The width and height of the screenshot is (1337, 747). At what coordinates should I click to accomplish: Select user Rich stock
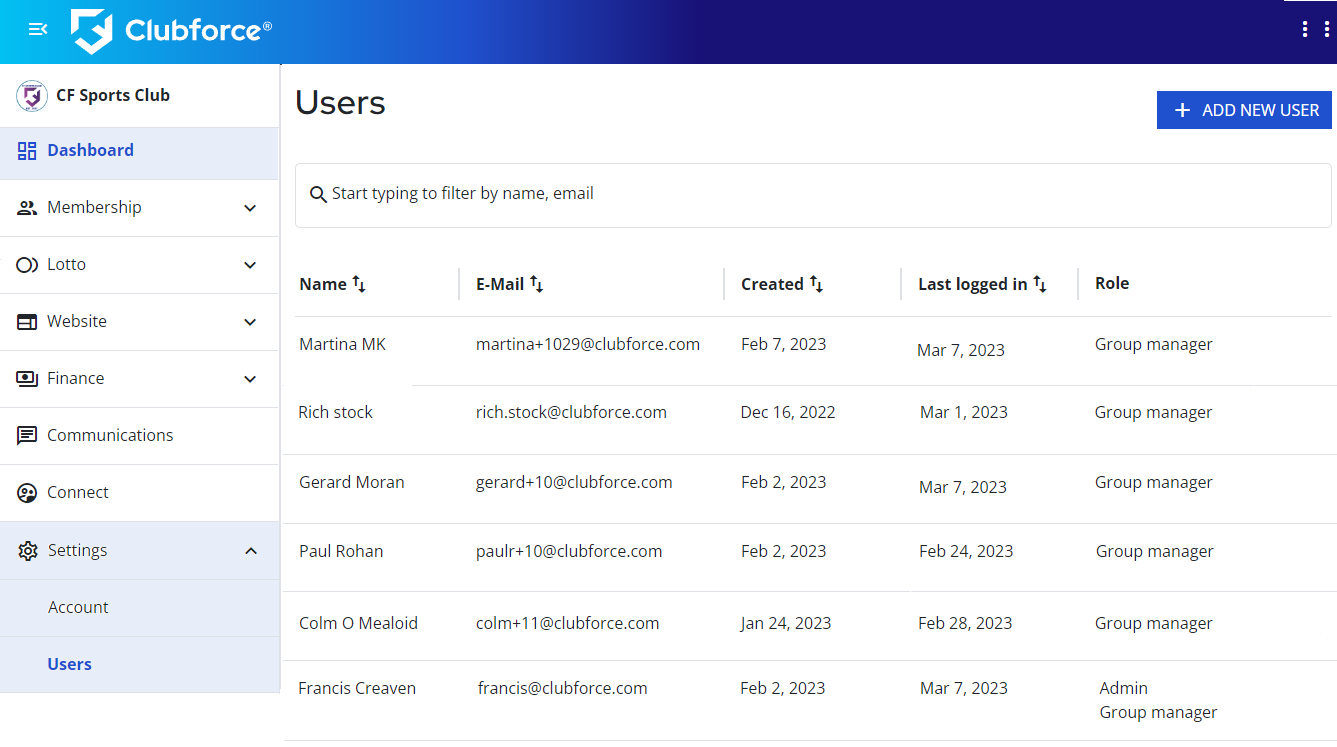(x=335, y=413)
